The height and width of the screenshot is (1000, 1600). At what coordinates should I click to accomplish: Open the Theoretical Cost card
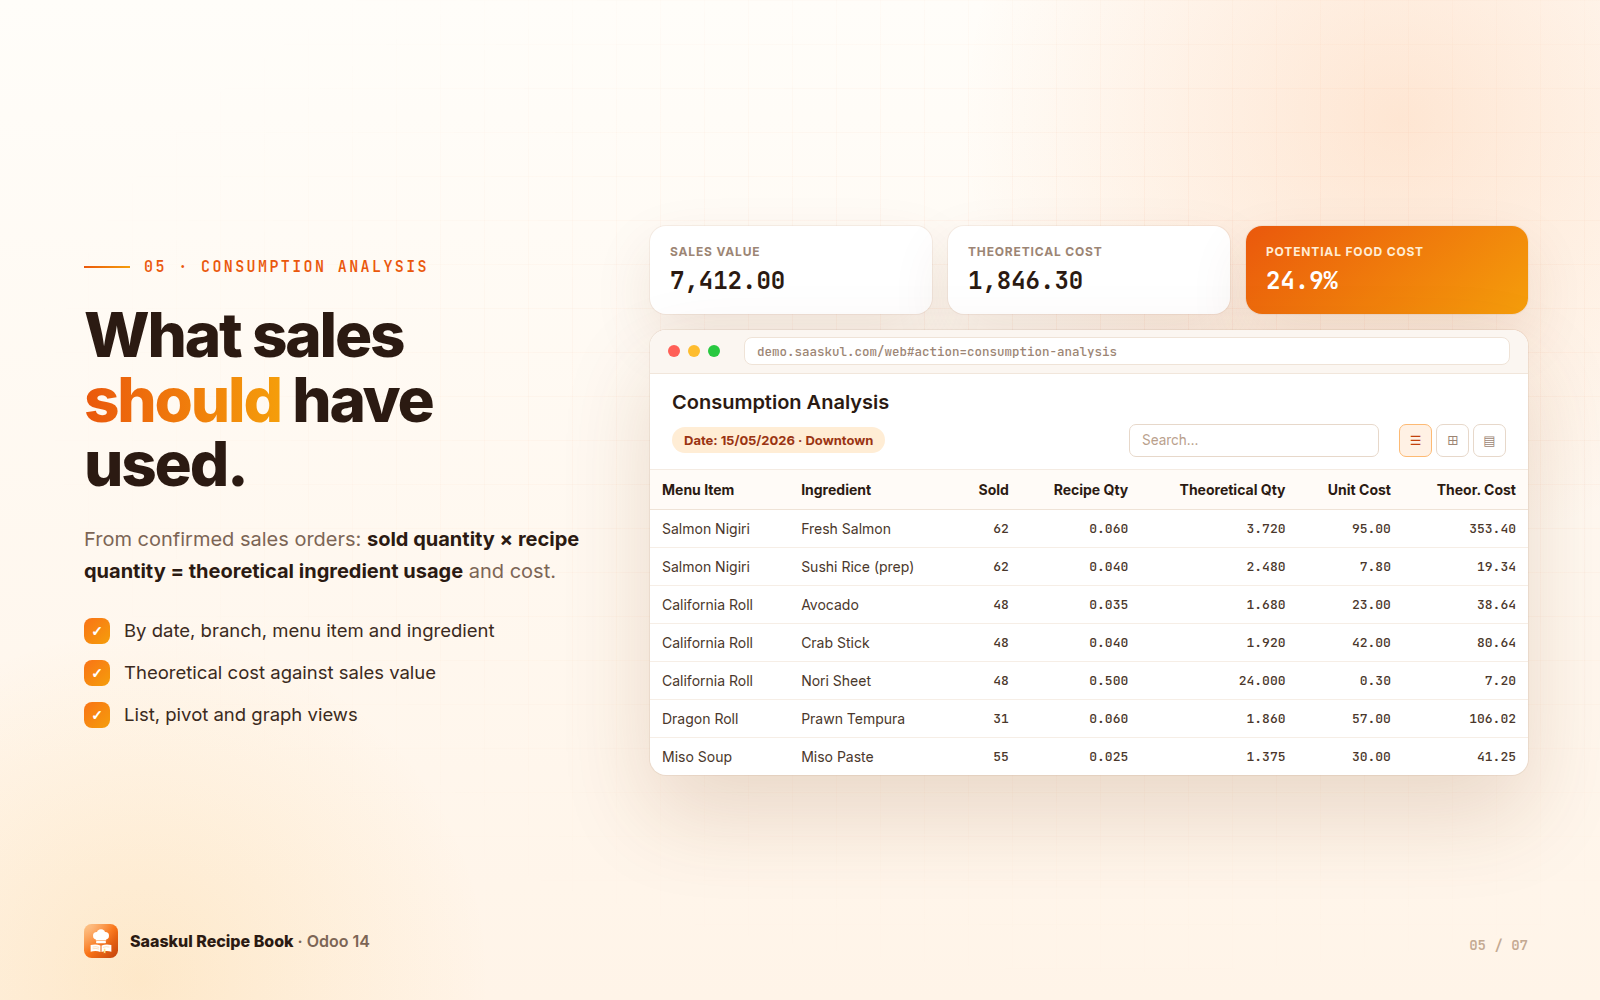tap(1089, 270)
